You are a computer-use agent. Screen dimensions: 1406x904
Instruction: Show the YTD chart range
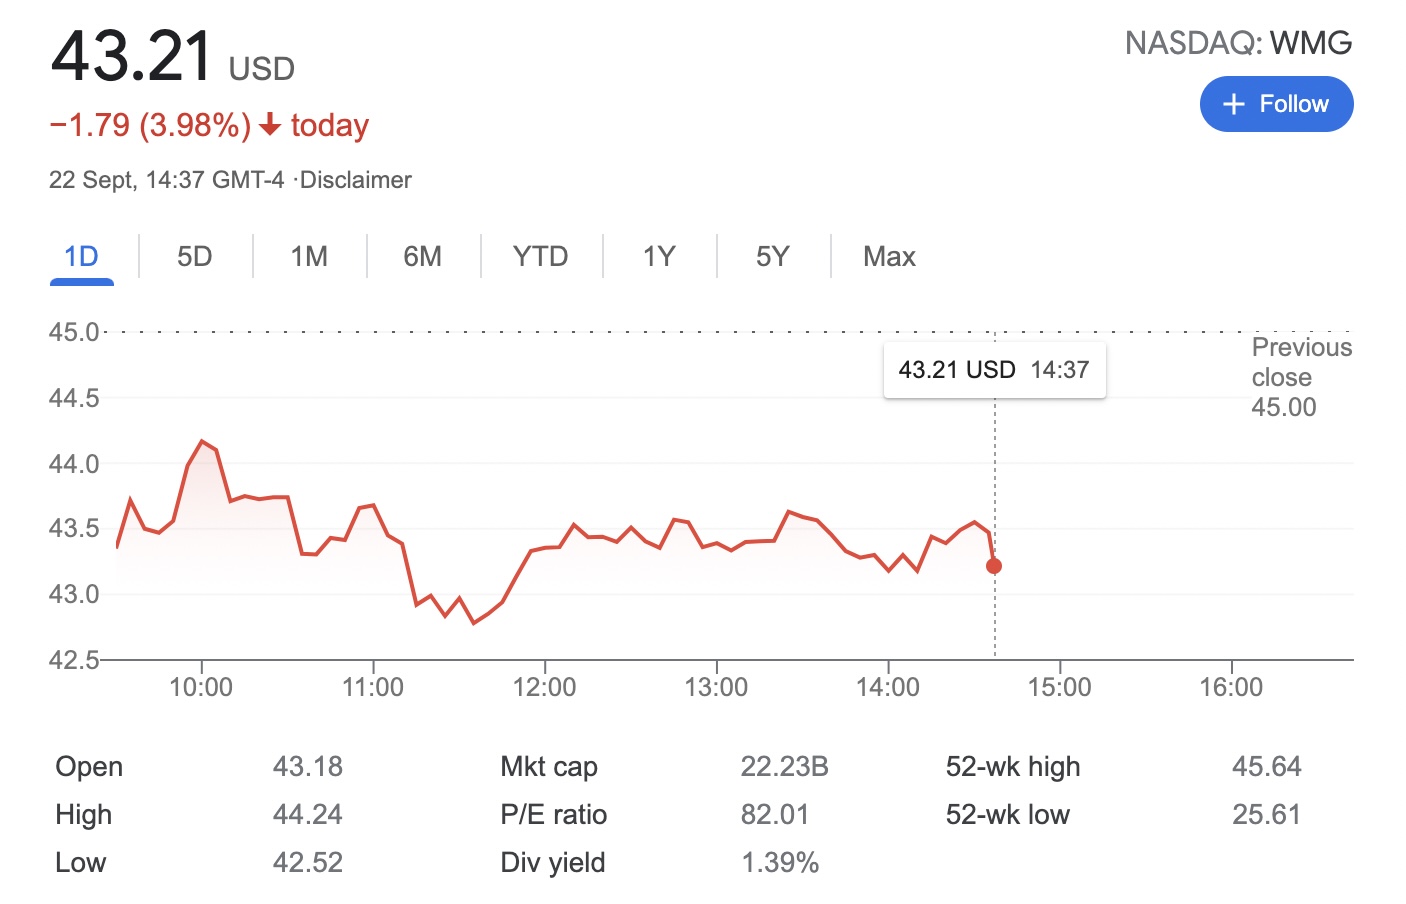pos(540,257)
